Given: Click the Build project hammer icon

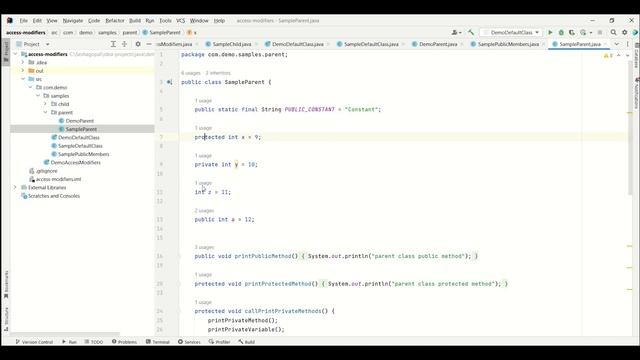Looking at the screenshot, I should pyautogui.click(x=471, y=32).
